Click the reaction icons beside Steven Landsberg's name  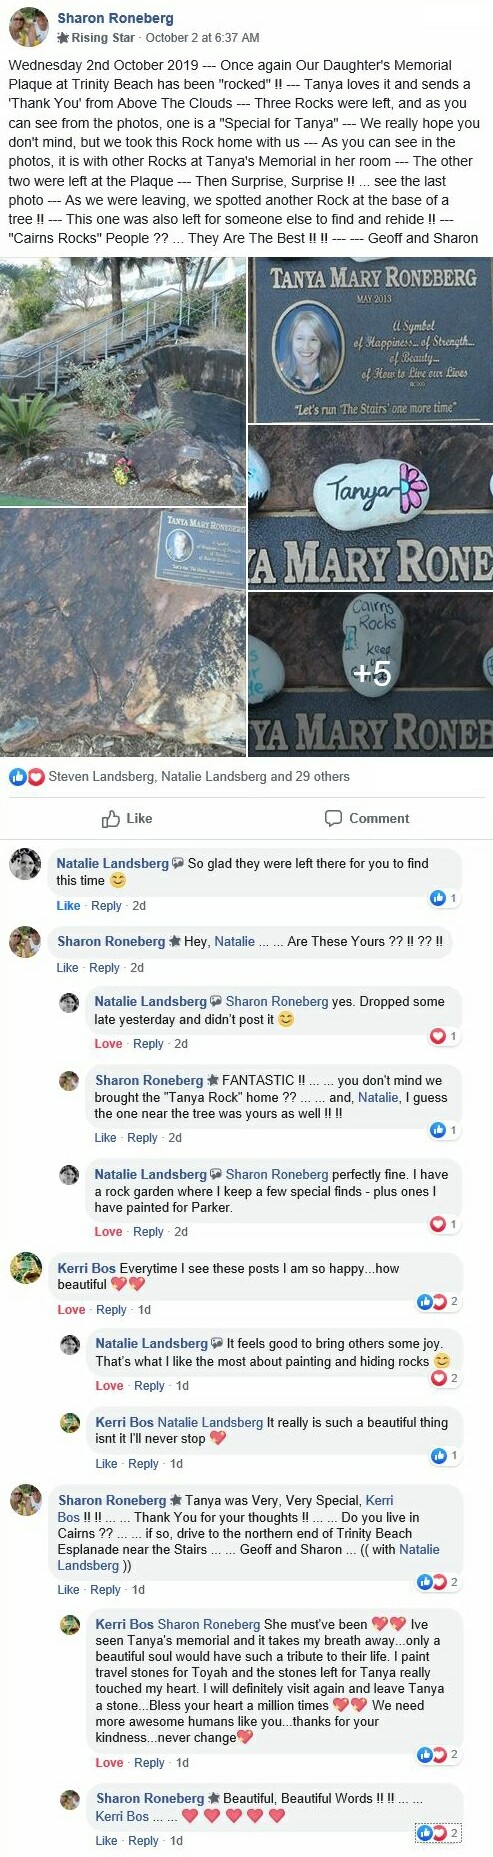(27, 776)
